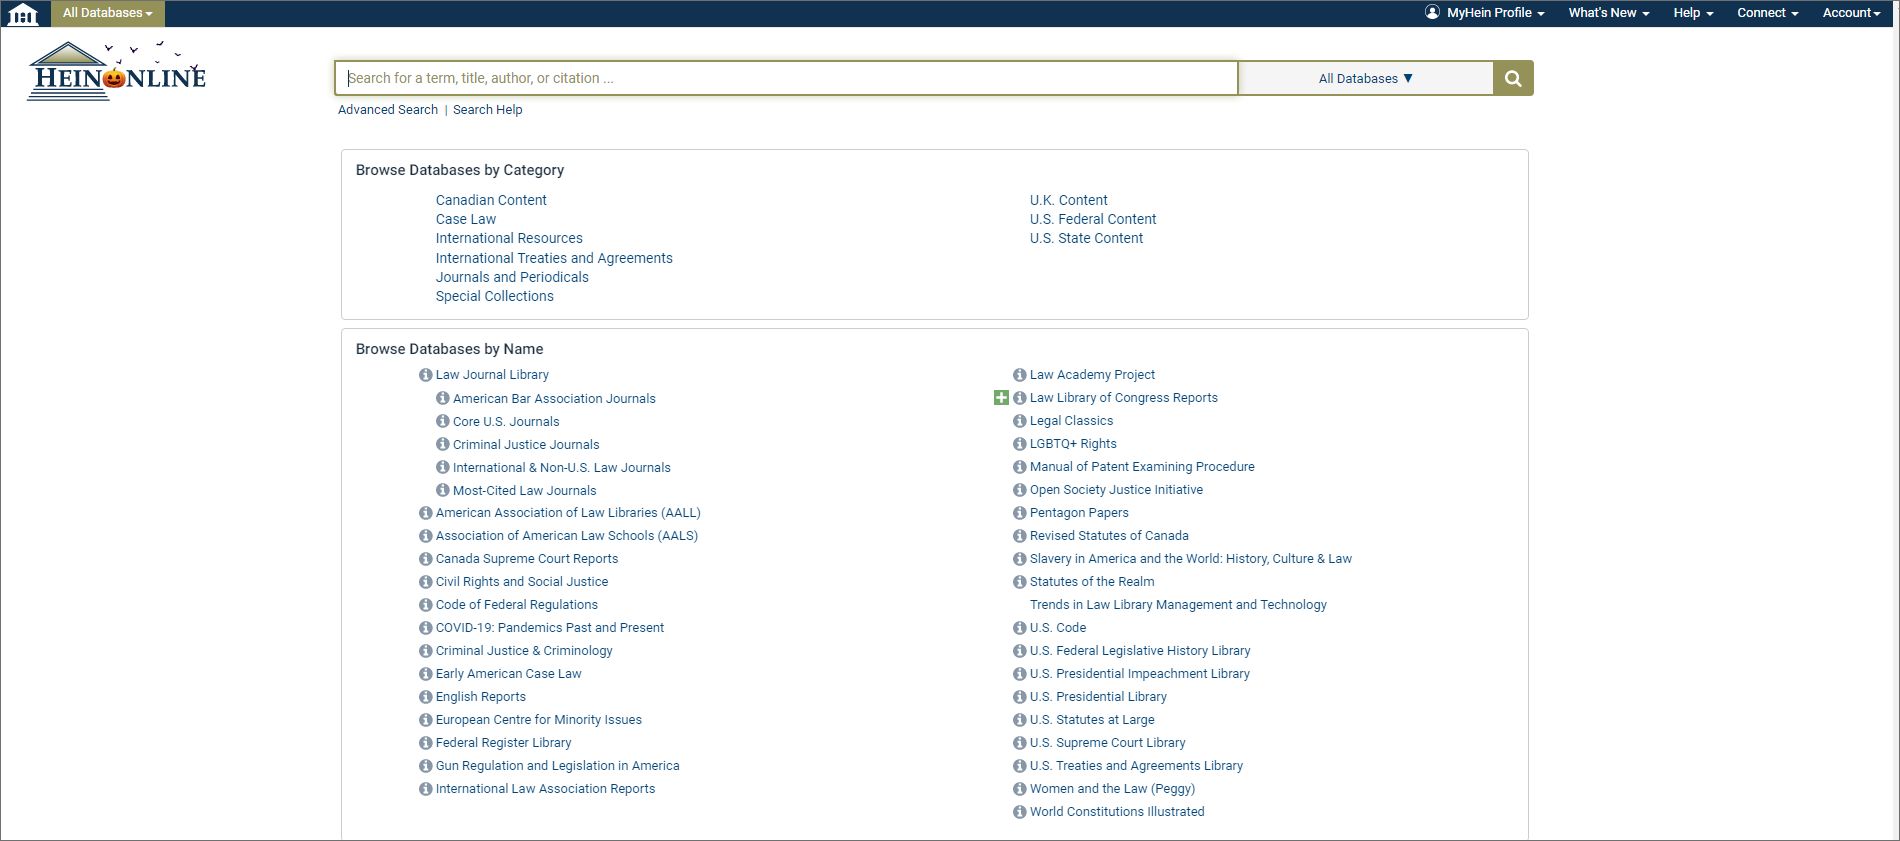
Task: Click the HeinOnline logo
Action: point(117,71)
